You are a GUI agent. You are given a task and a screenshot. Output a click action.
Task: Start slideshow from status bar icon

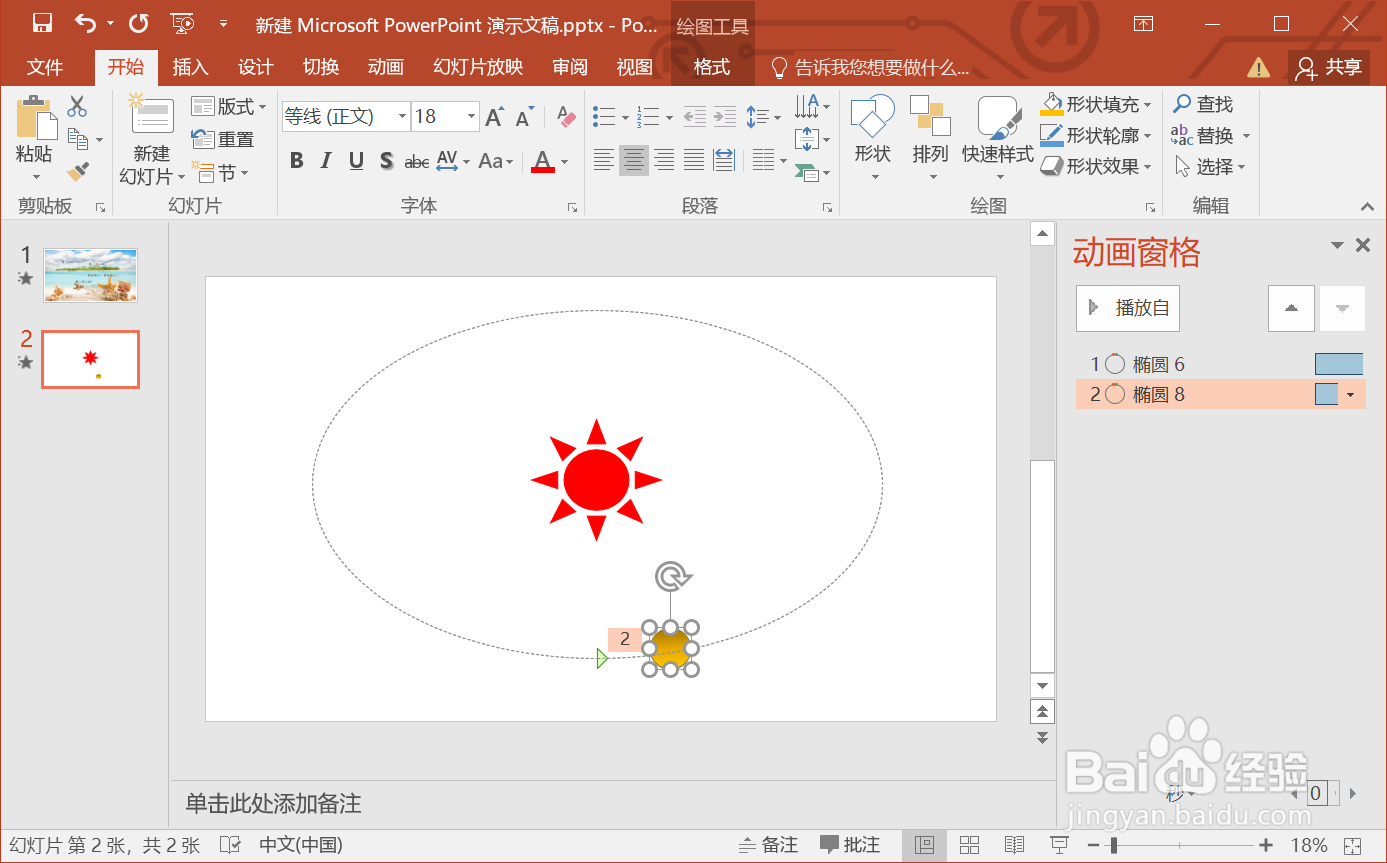click(1059, 845)
